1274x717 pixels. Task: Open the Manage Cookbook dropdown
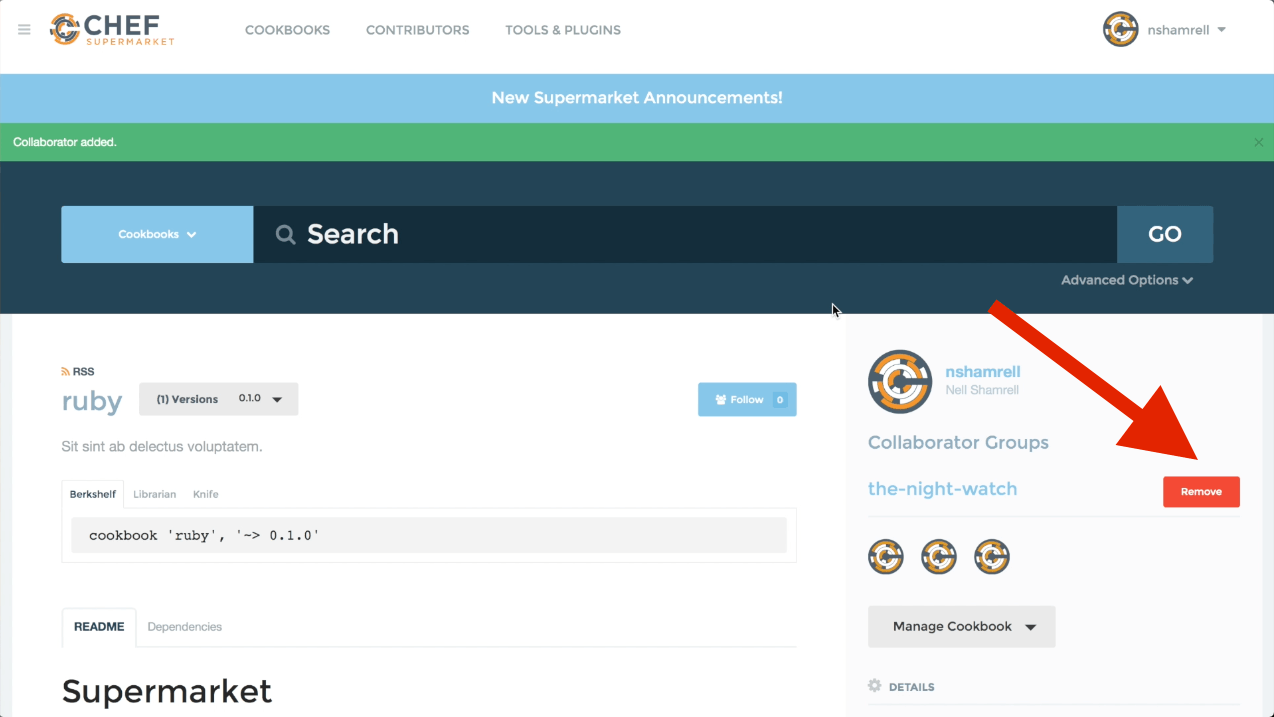(x=961, y=627)
